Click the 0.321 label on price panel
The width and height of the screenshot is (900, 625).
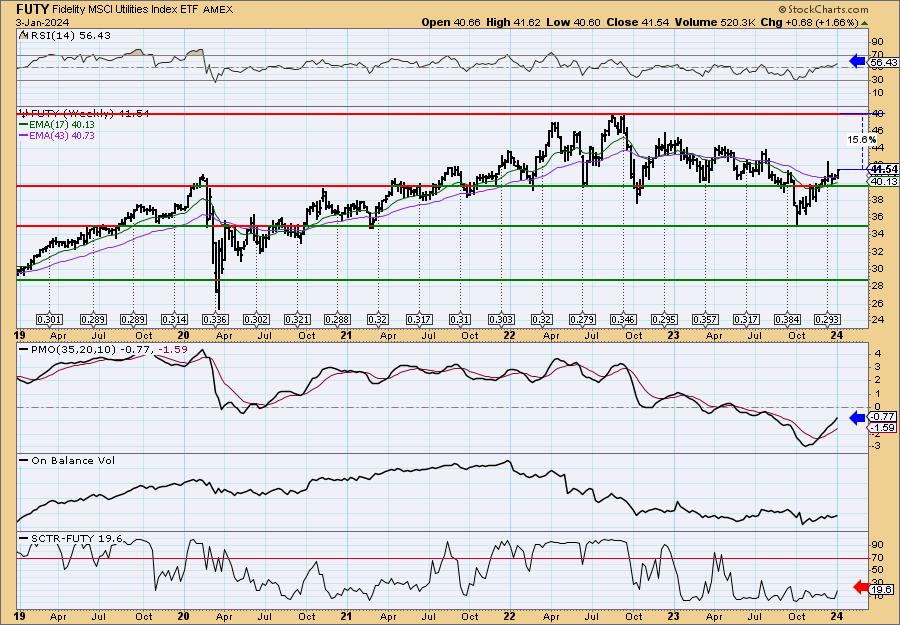coord(297,320)
